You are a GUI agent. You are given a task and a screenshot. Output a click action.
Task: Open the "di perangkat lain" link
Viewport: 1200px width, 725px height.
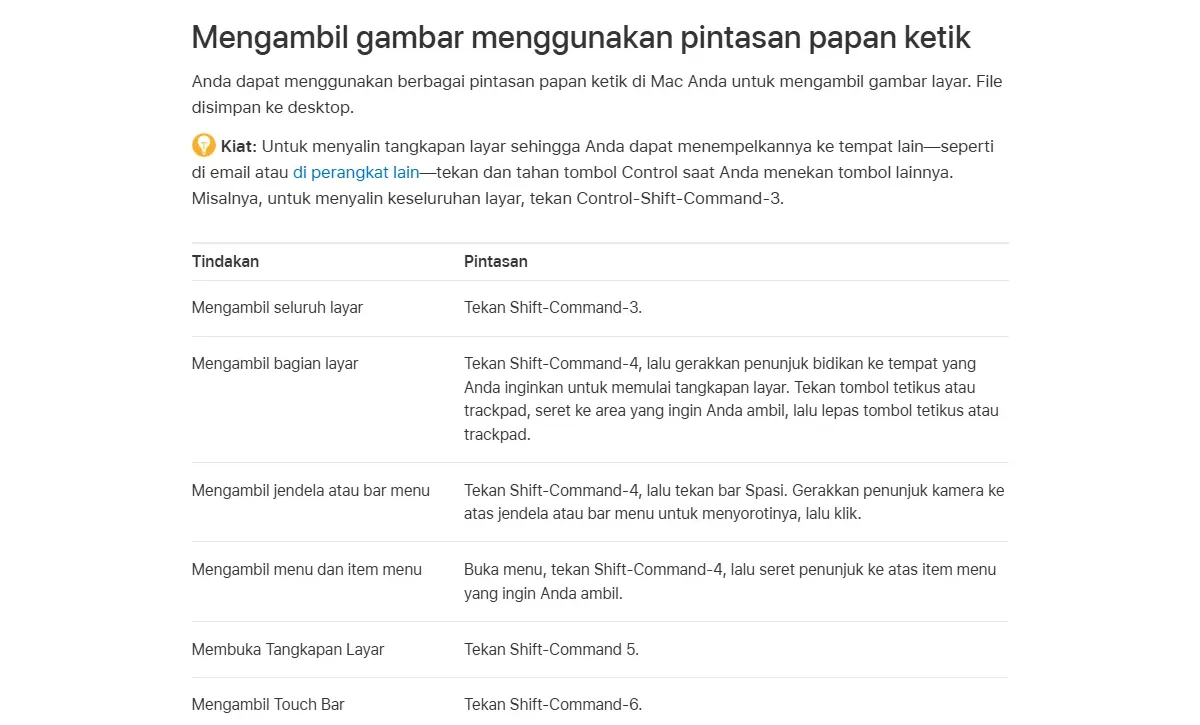tap(356, 172)
